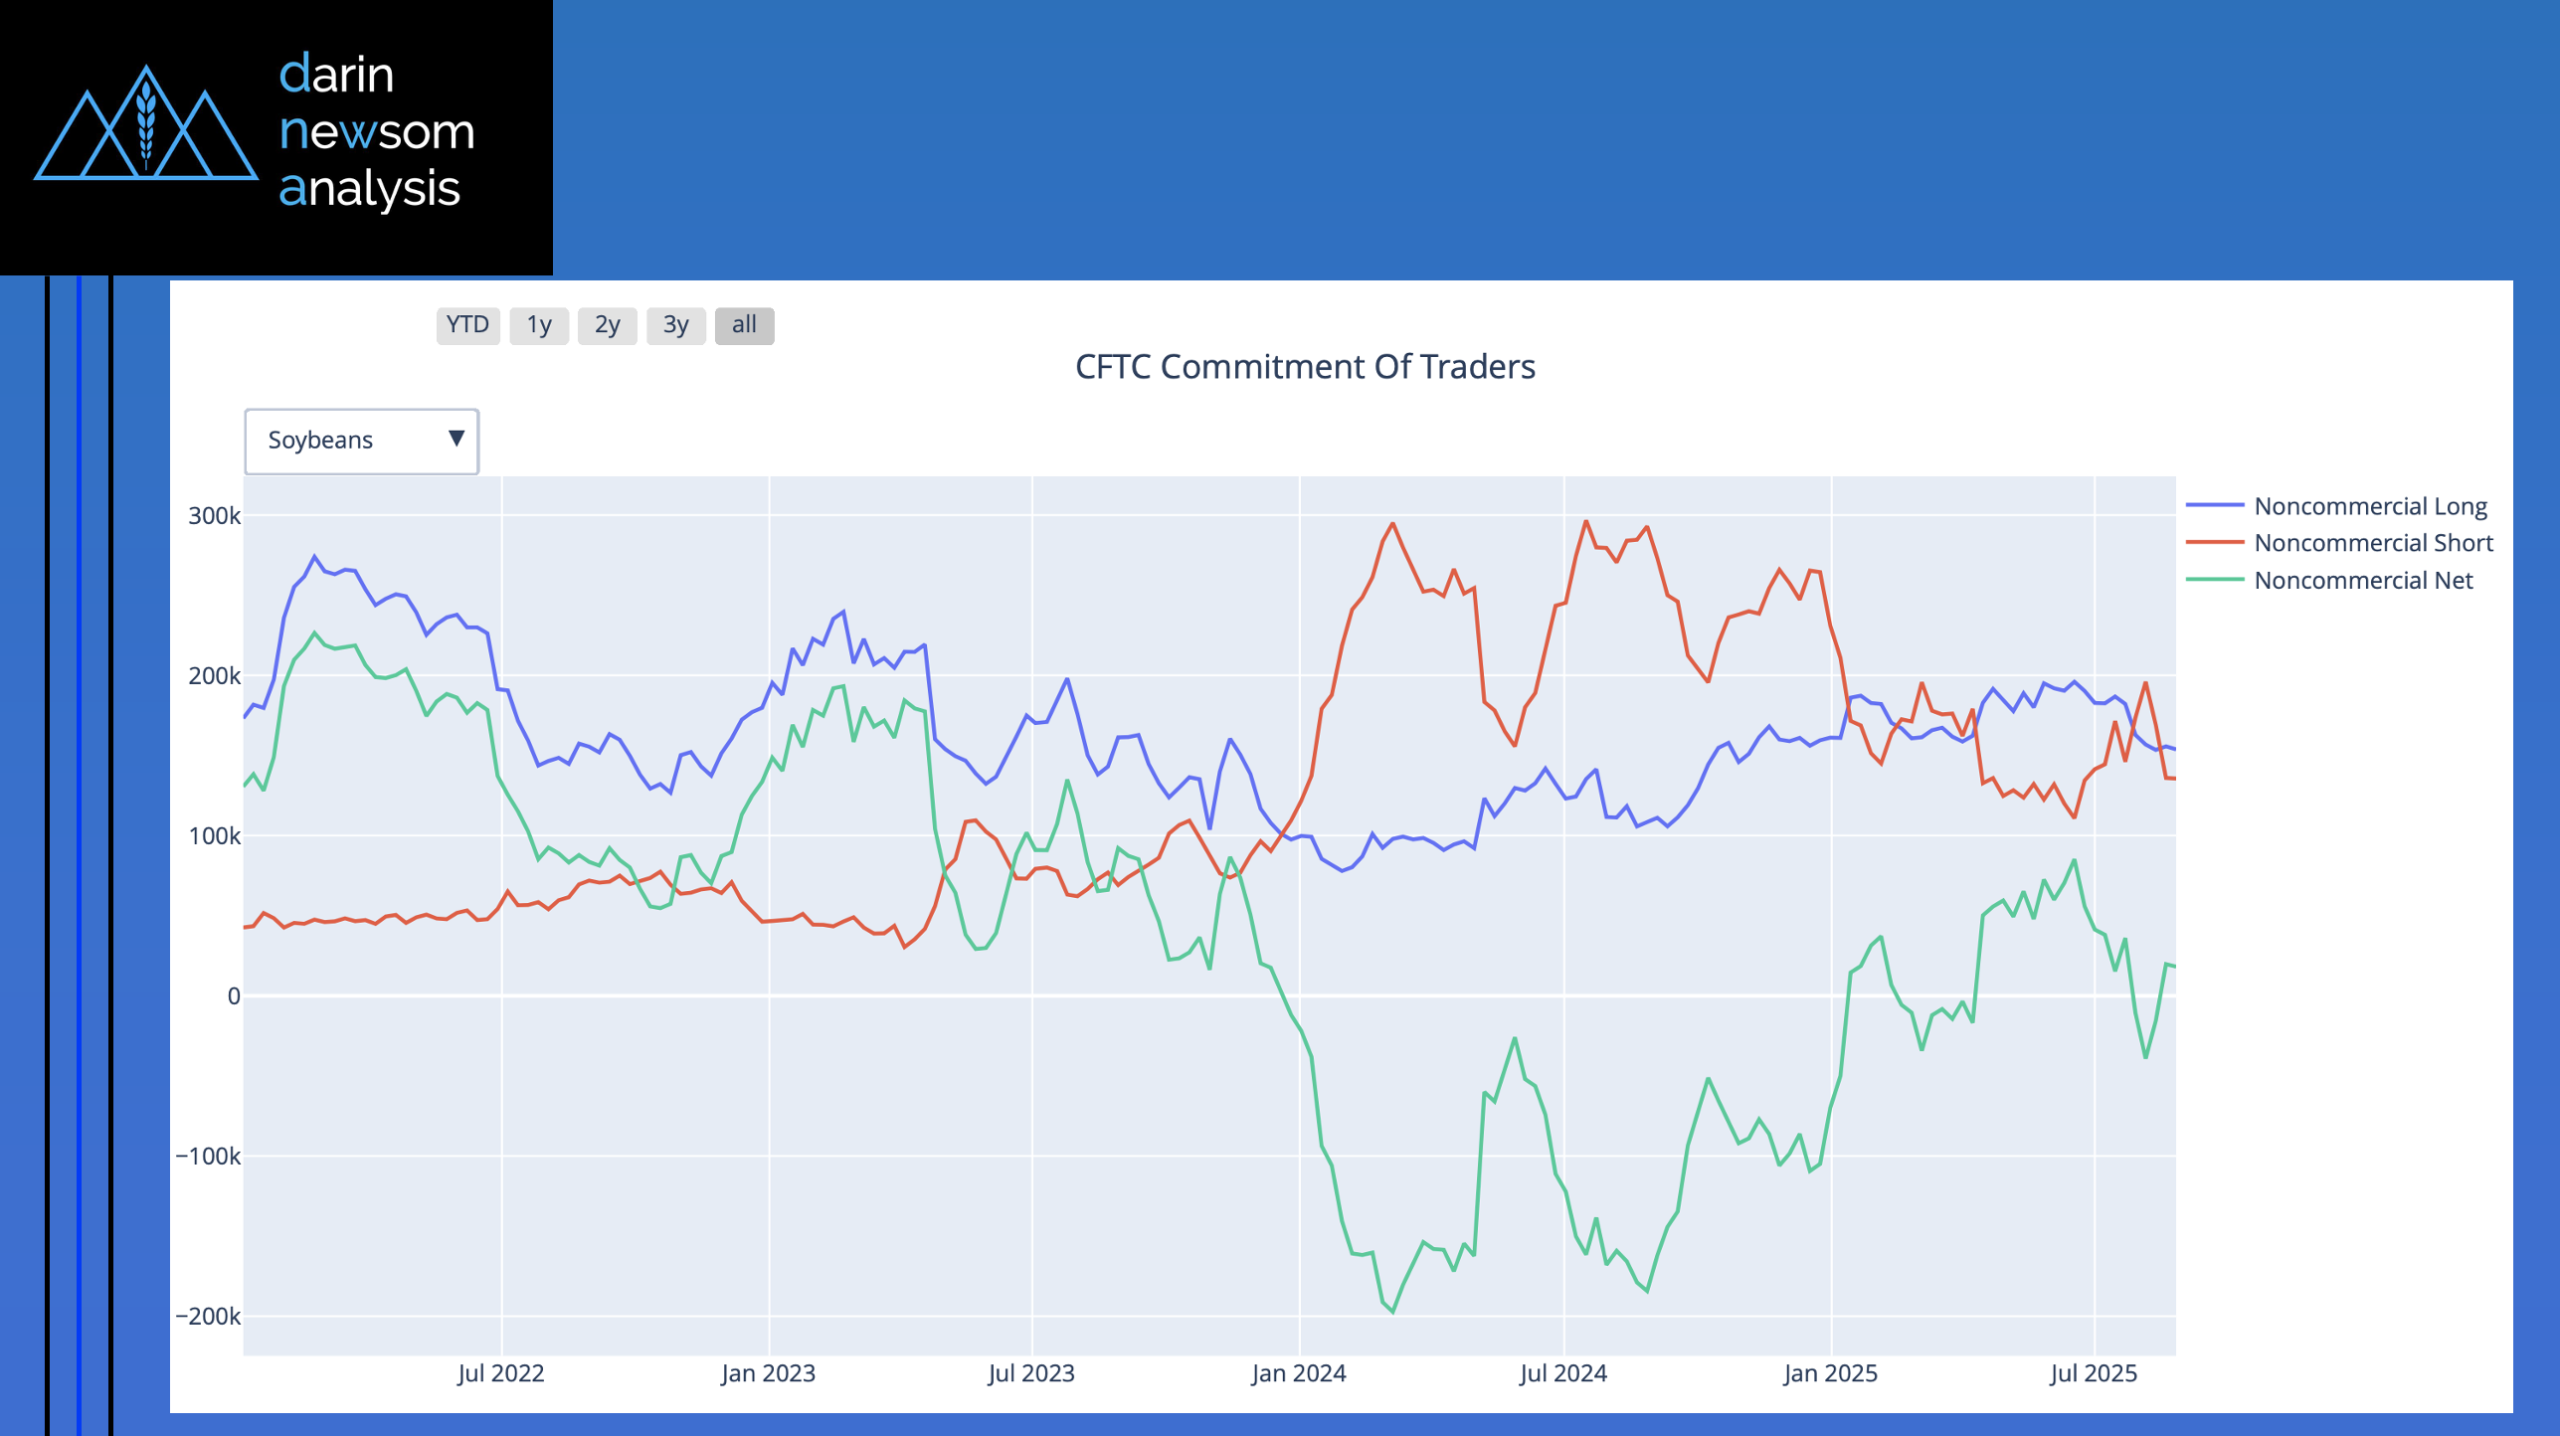The width and height of the screenshot is (2560, 1436).
Task: Click the blue Noncommercial Long legend line
Action: click(x=2215, y=506)
